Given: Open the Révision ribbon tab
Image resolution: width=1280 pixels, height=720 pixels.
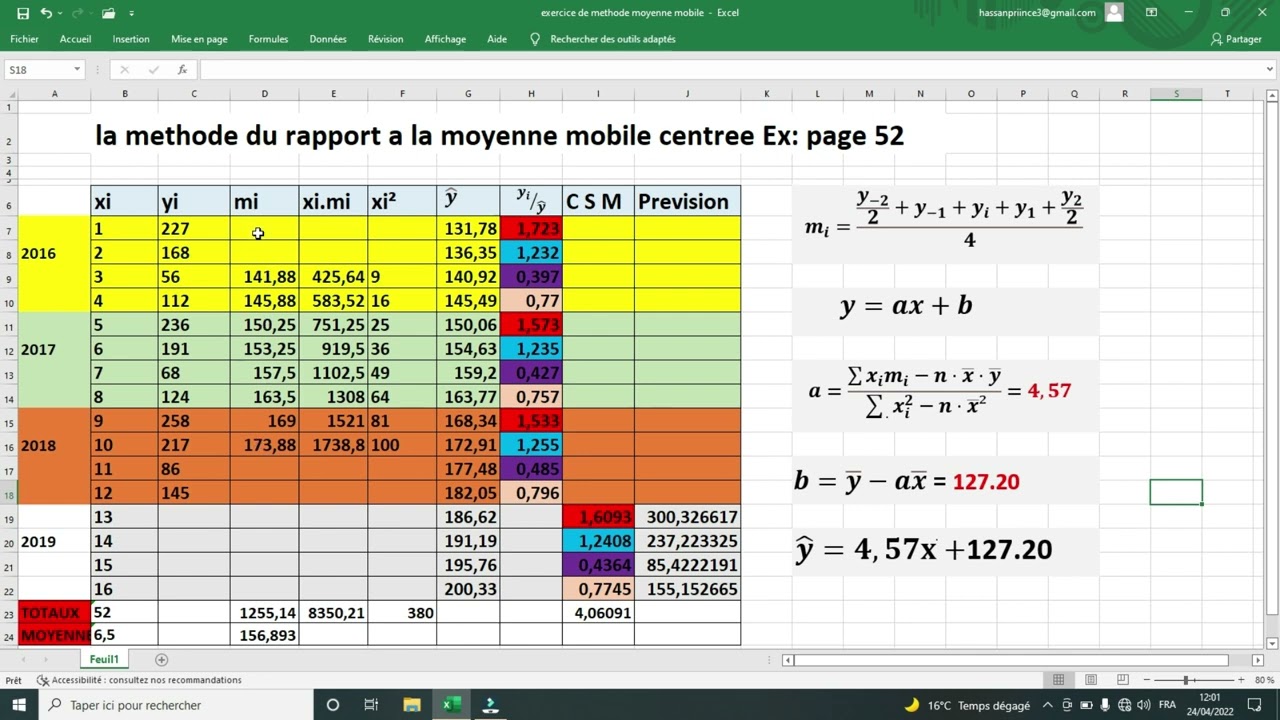Looking at the screenshot, I should click(385, 39).
